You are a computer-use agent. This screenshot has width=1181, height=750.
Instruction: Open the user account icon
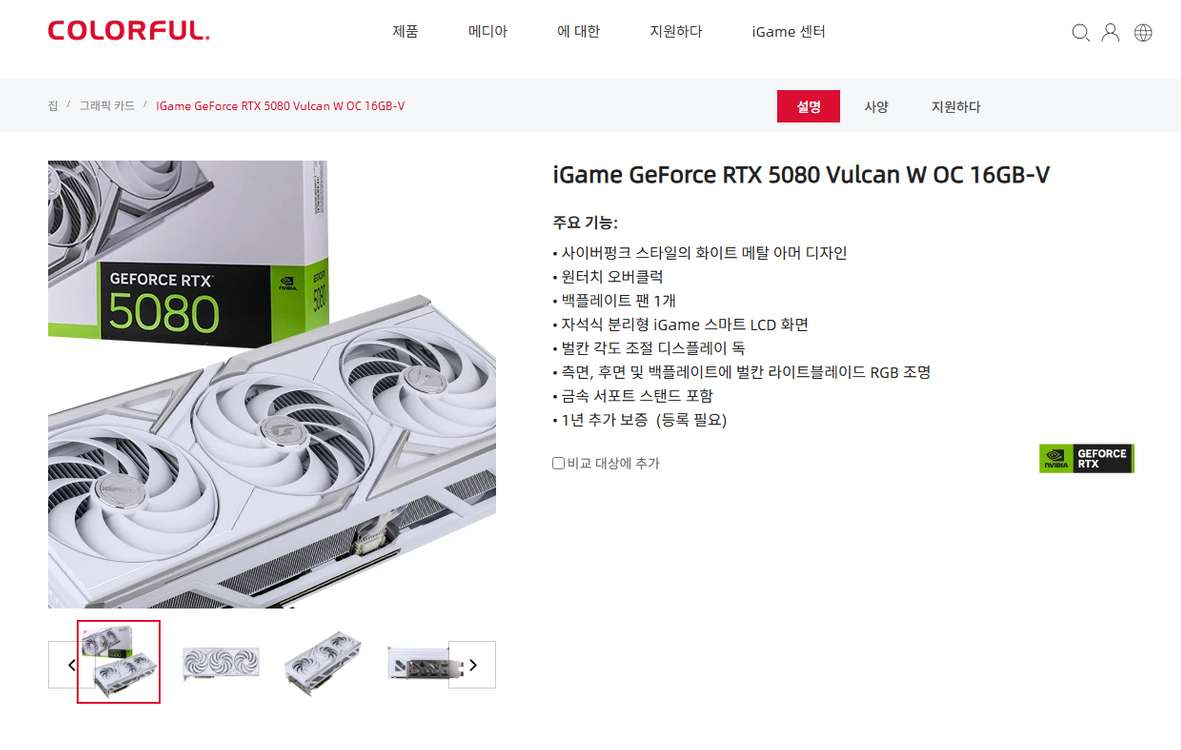point(1110,32)
